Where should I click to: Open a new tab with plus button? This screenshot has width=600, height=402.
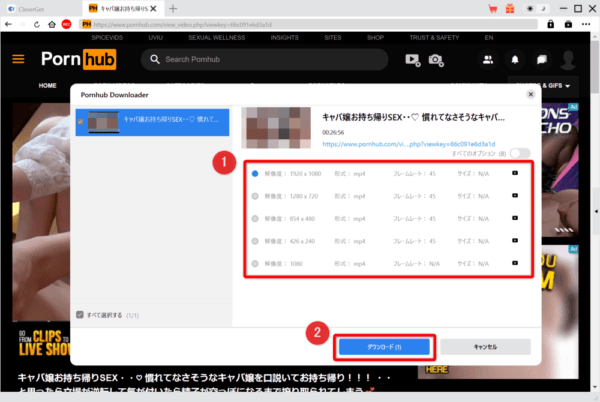click(x=173, y=8)
